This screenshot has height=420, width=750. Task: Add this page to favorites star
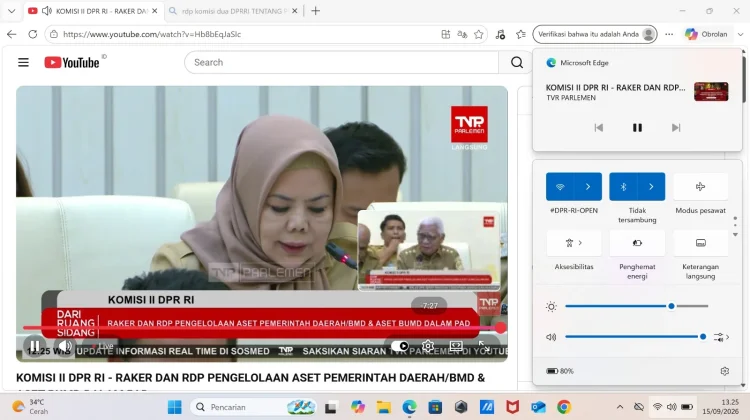[x=479, y=34]
